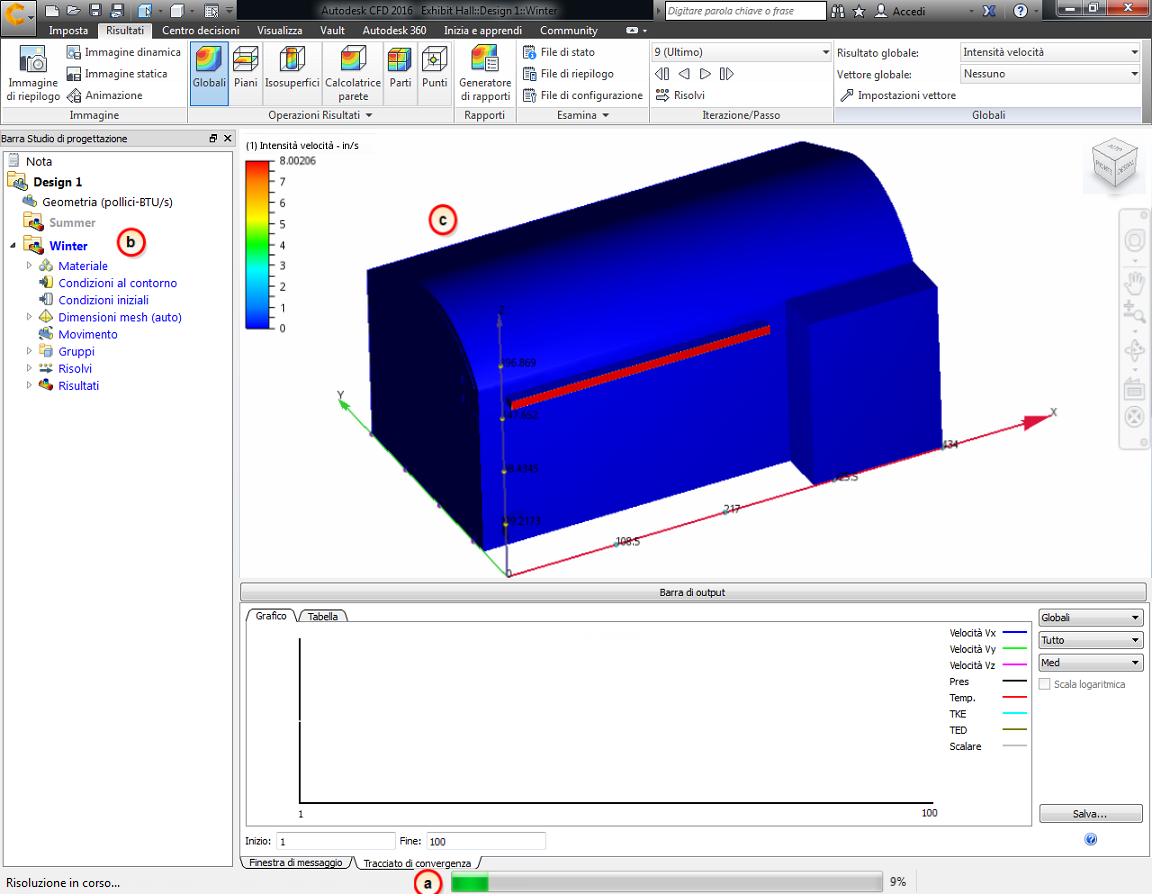Select Condizioni iniziali tree item
1152x894 pixels.
104,300
